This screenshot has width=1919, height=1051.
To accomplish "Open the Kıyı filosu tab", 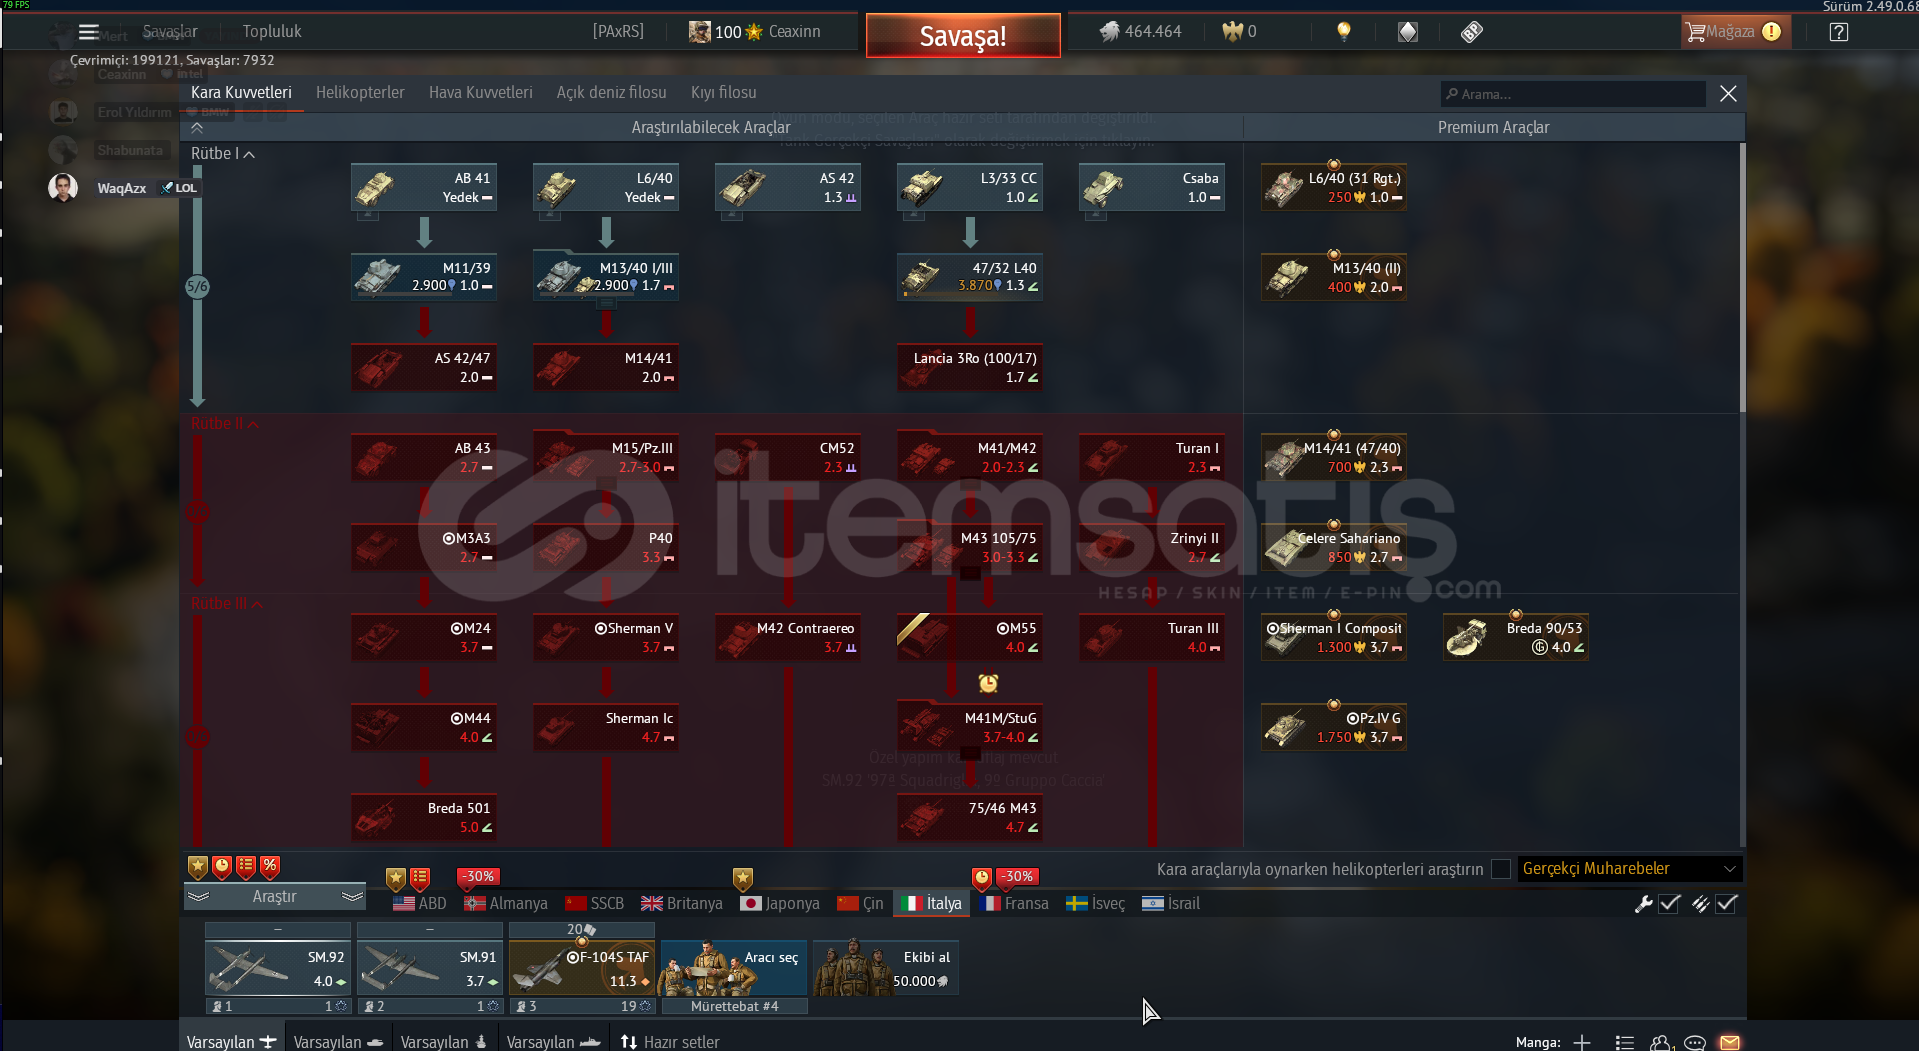I will point(724,93).
